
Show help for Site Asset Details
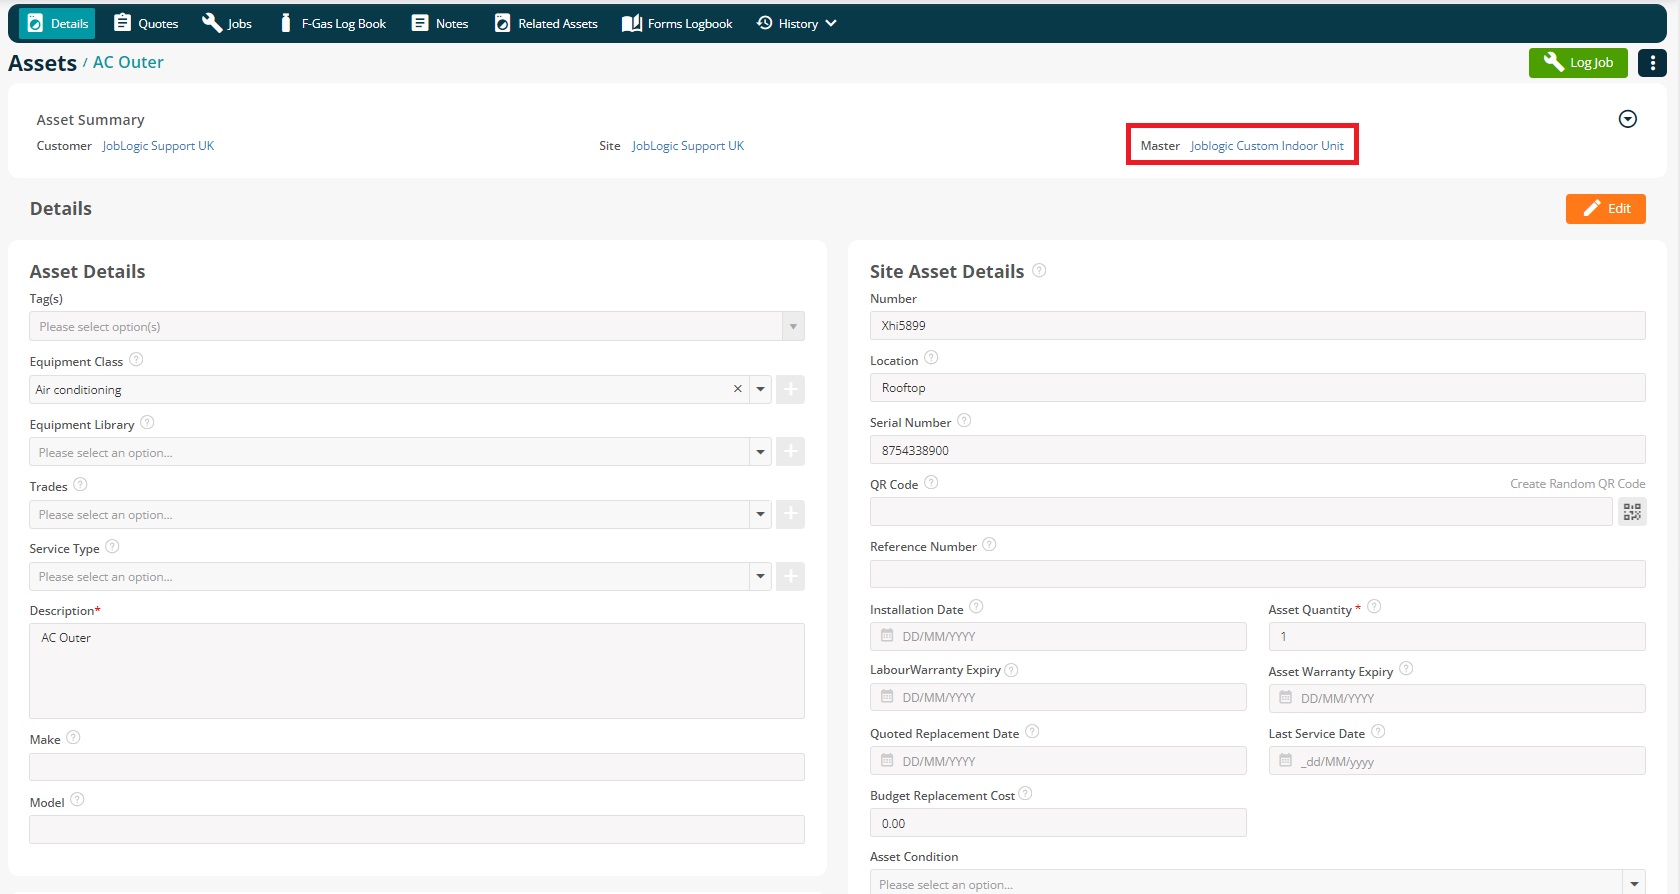(1040, 270)
